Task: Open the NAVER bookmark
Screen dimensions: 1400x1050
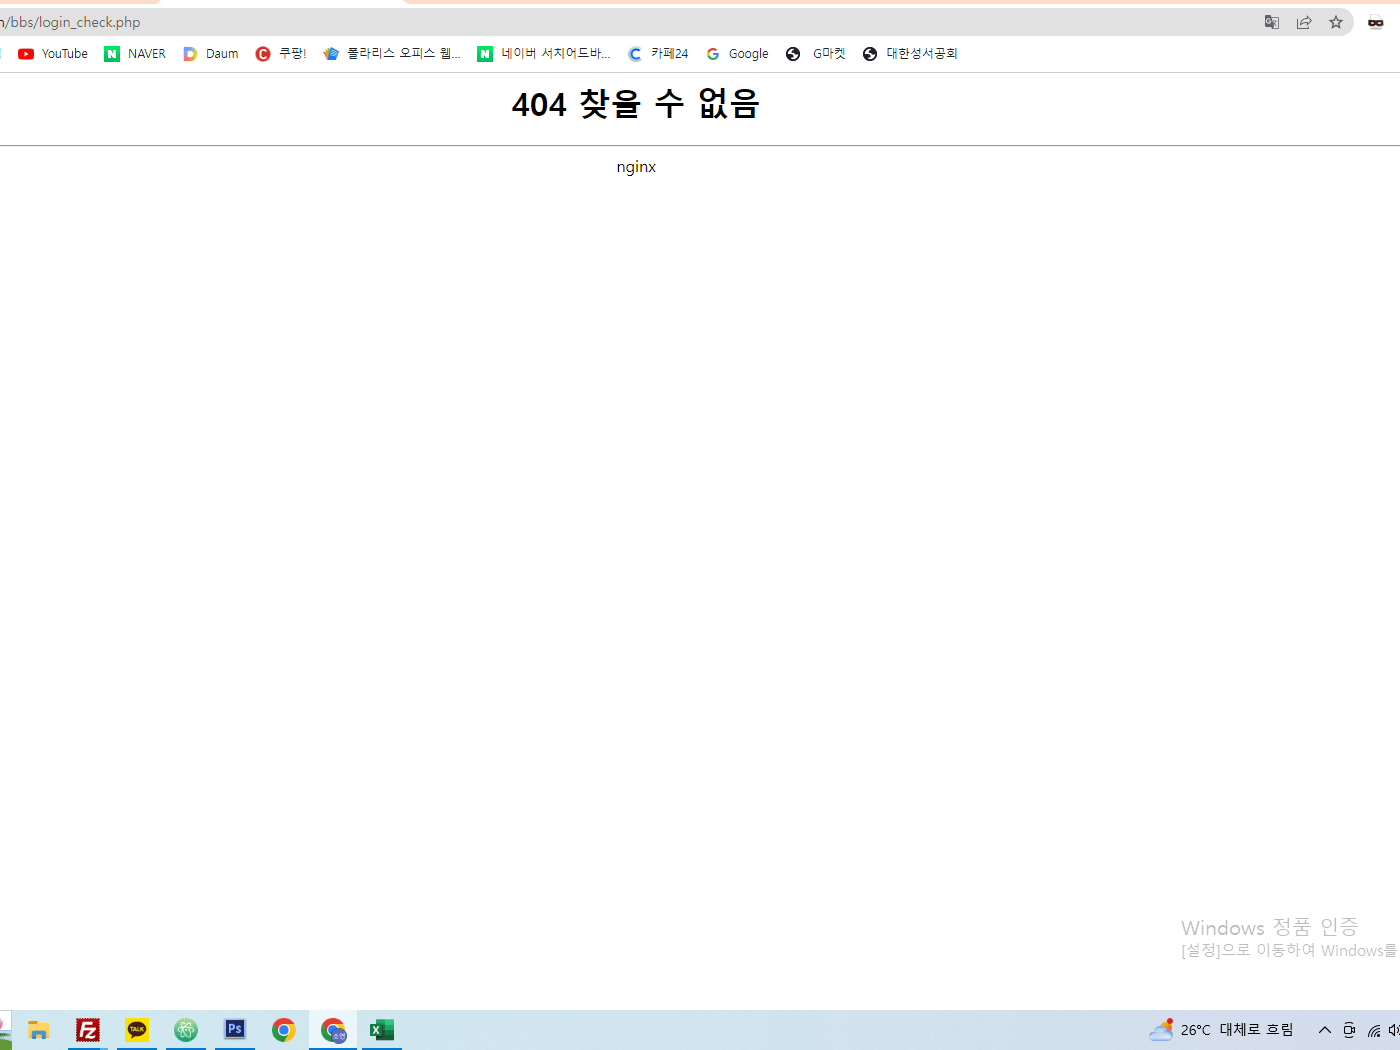Action: [x=135, y=54]
